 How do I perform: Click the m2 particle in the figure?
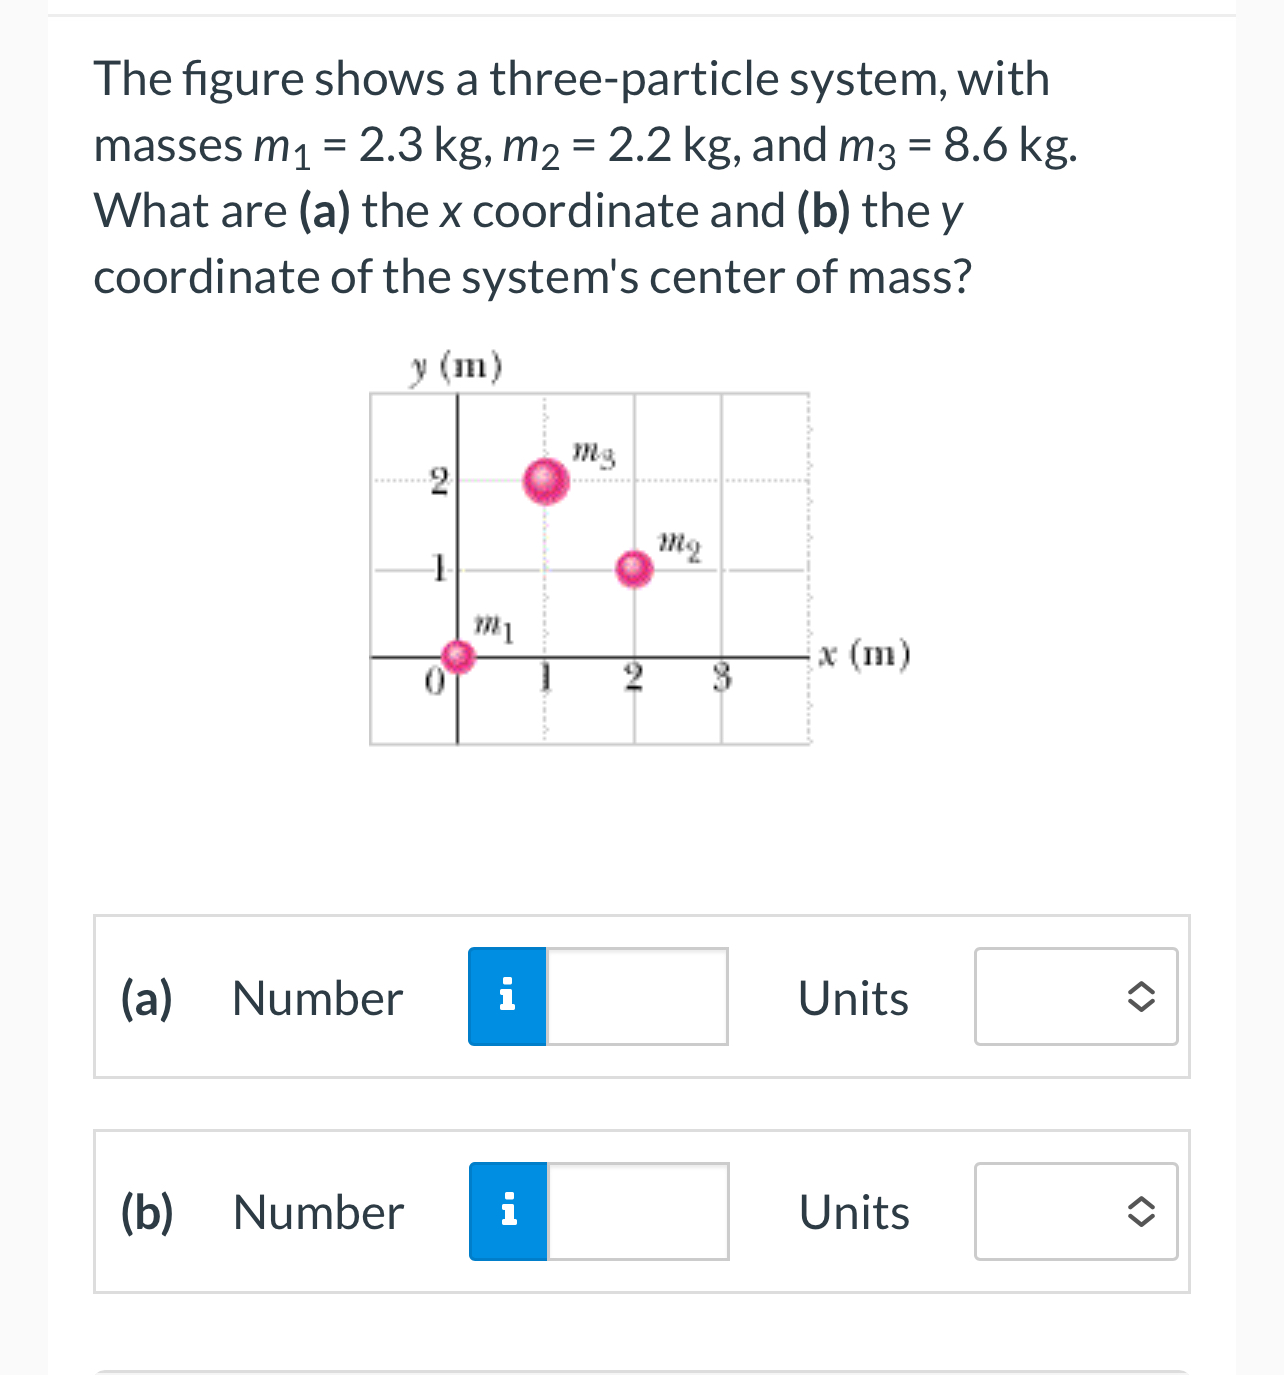pos(634,570)
